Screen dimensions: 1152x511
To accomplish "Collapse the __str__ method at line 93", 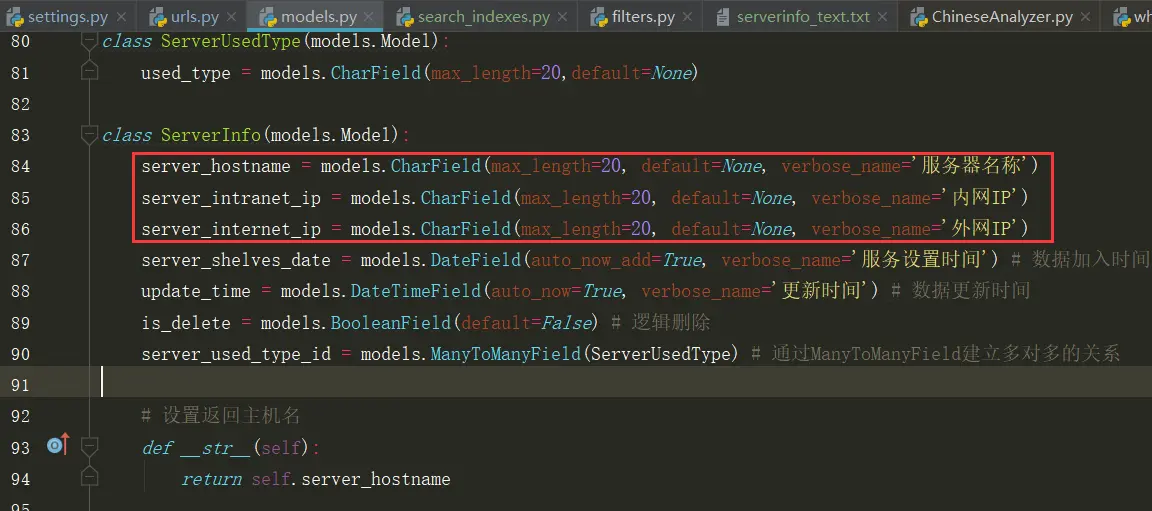I will coord(90,446).
